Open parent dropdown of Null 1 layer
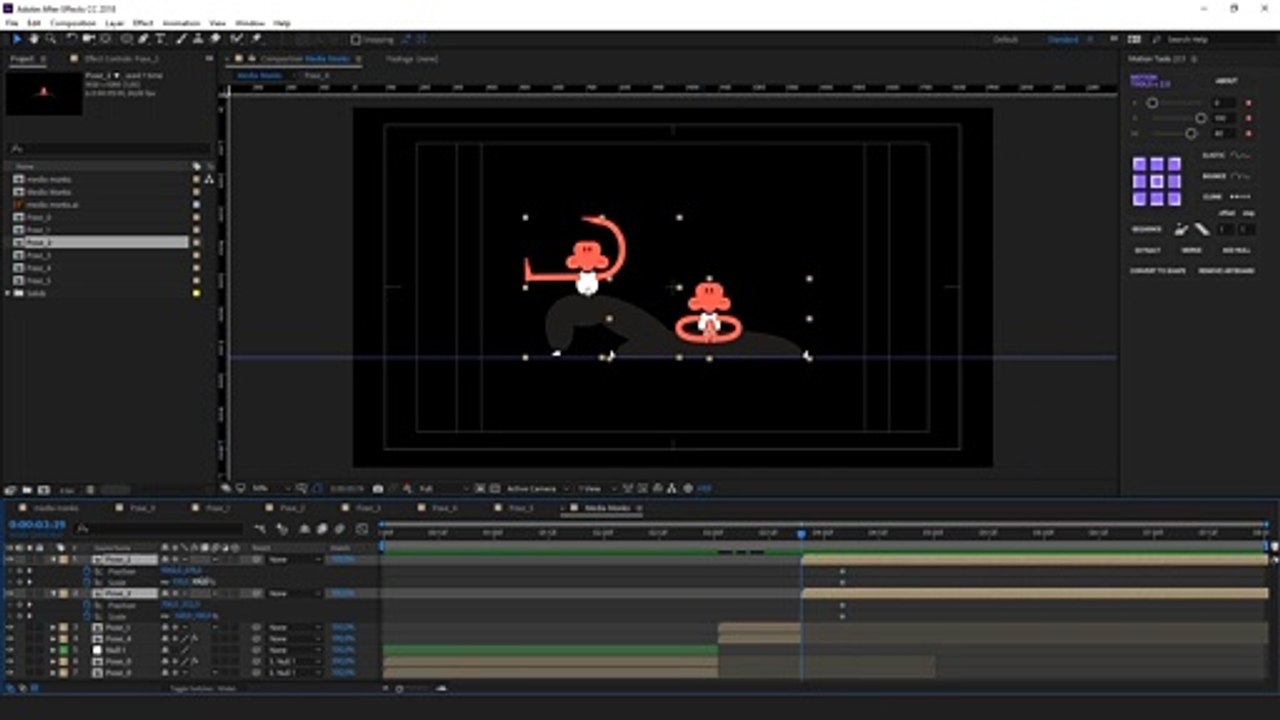 pyautogui.click(x=295, y=650)
